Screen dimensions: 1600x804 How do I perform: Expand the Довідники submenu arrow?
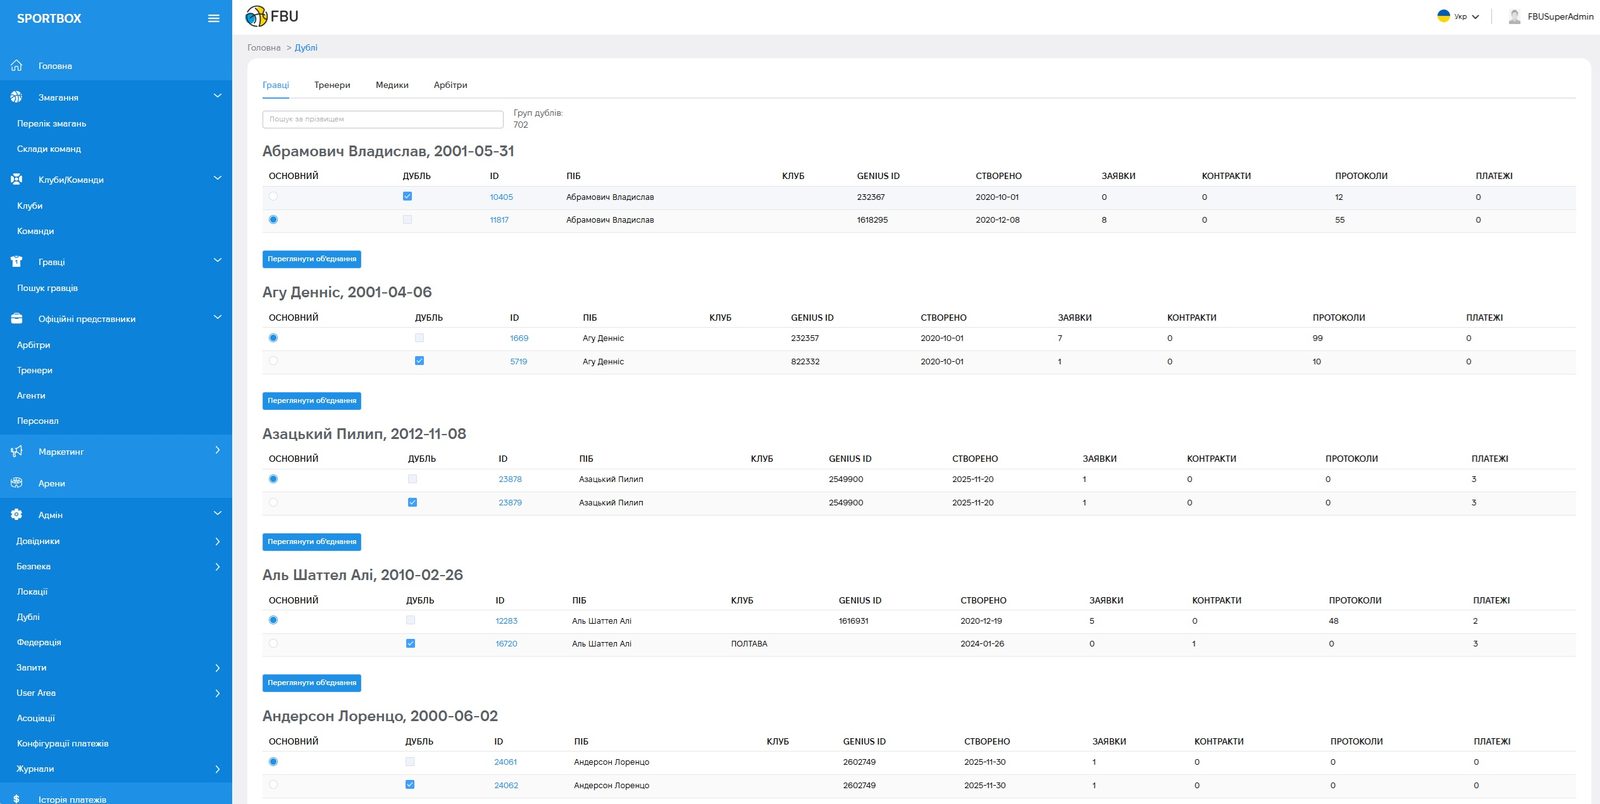217,541
